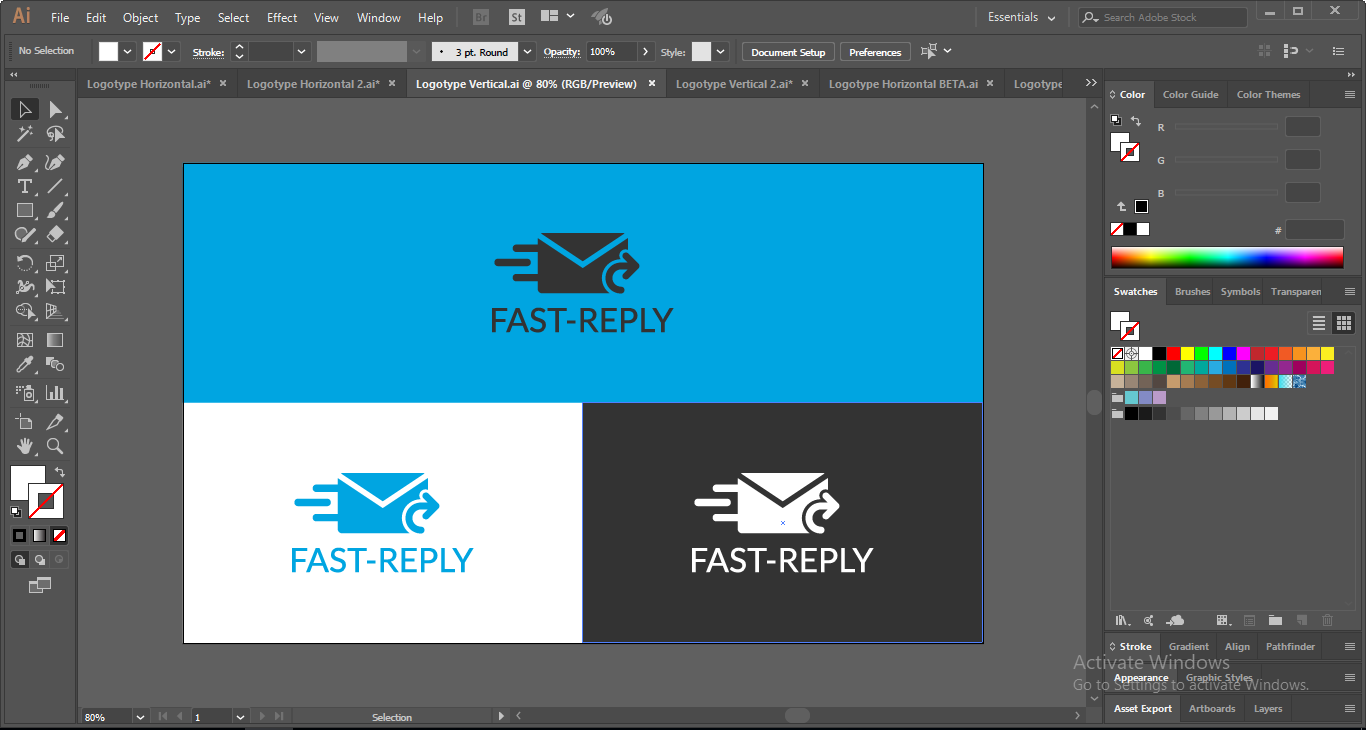Select the Blend tool

pos(56,364)
